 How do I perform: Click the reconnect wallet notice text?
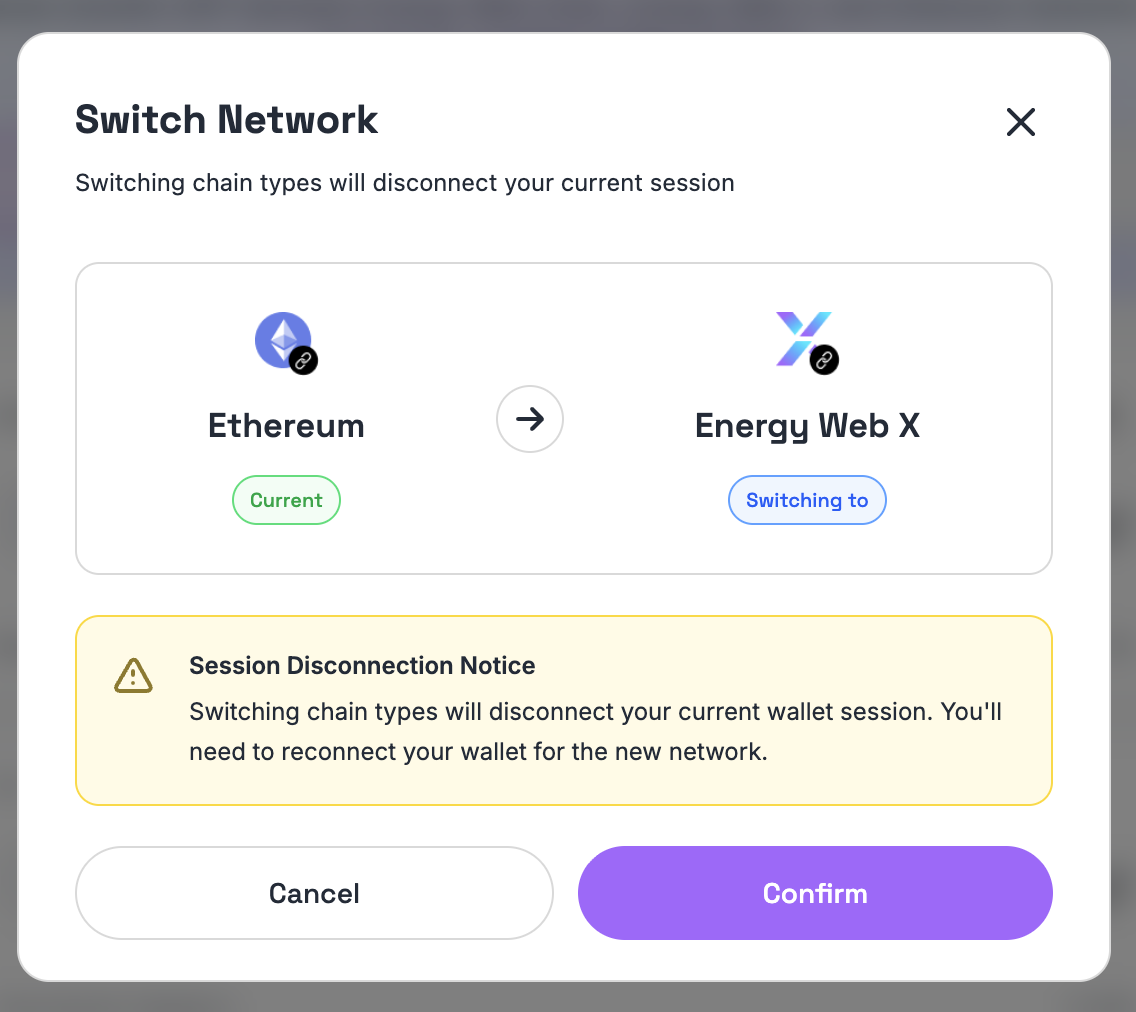tap(595, 732)
